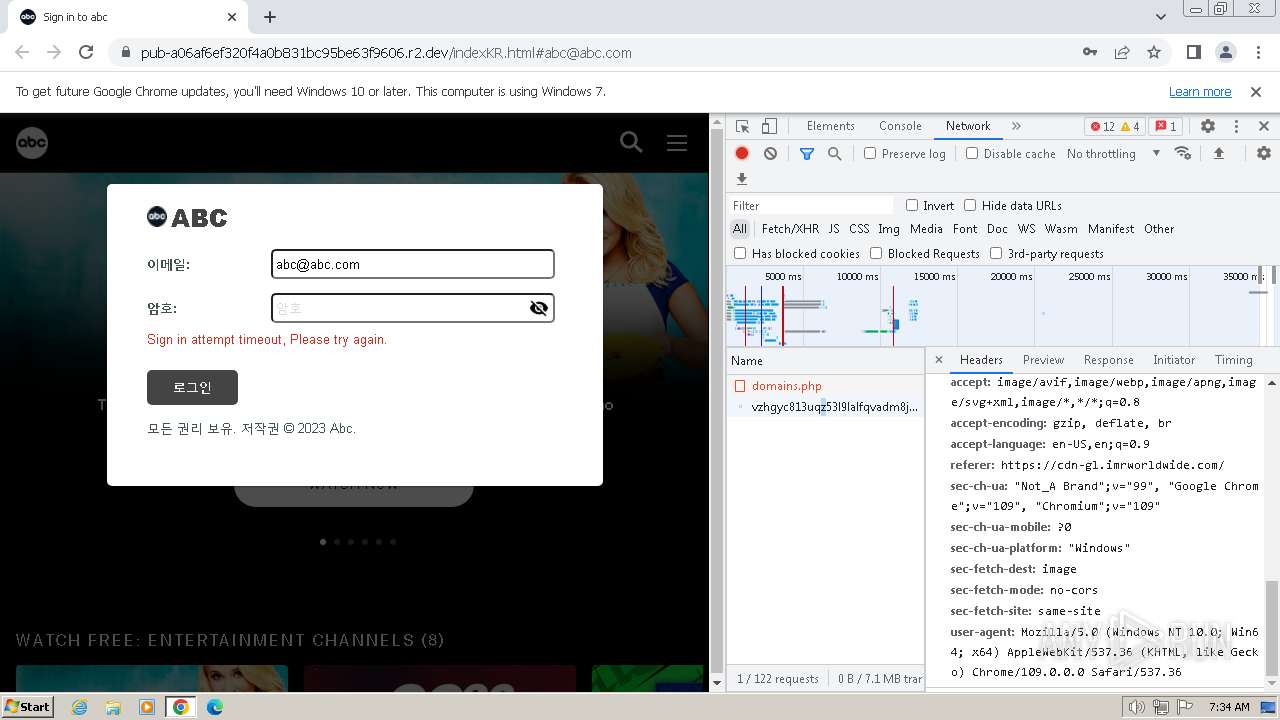1280x720 pixels.
Task: Toggle the device toolbar icon
Action: (769, 126)
